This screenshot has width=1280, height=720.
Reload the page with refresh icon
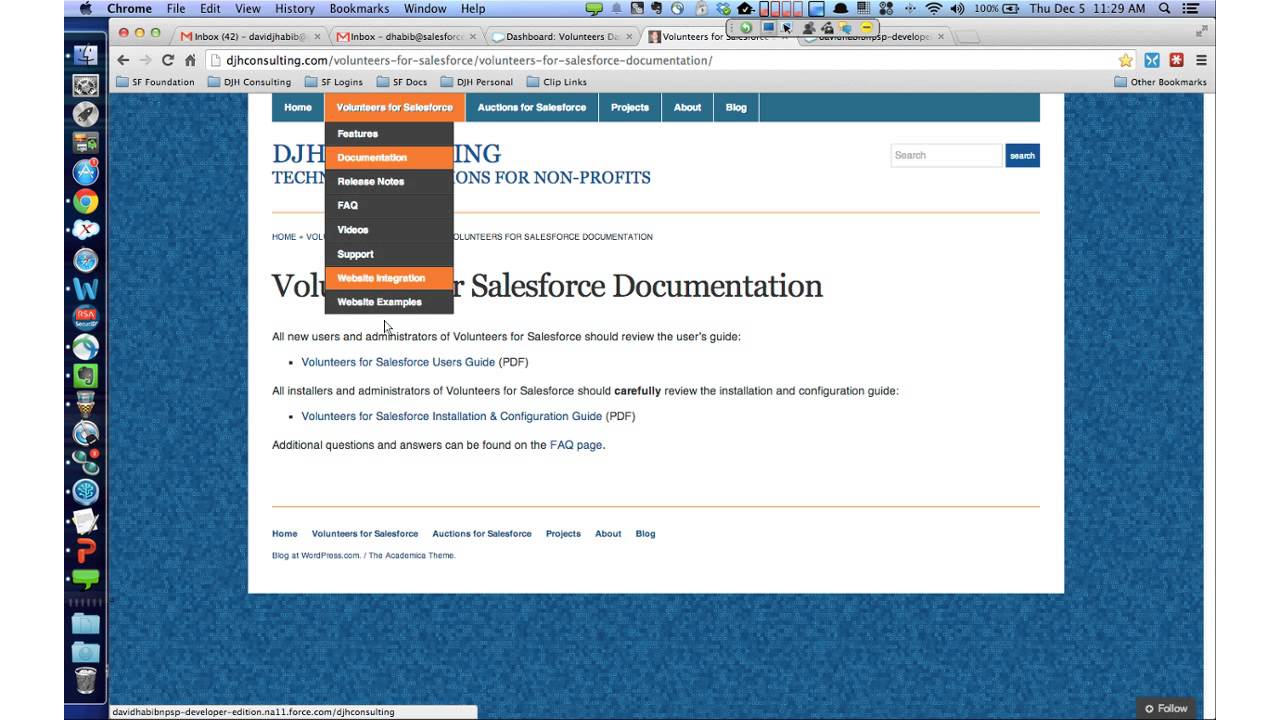coord(168,60)
